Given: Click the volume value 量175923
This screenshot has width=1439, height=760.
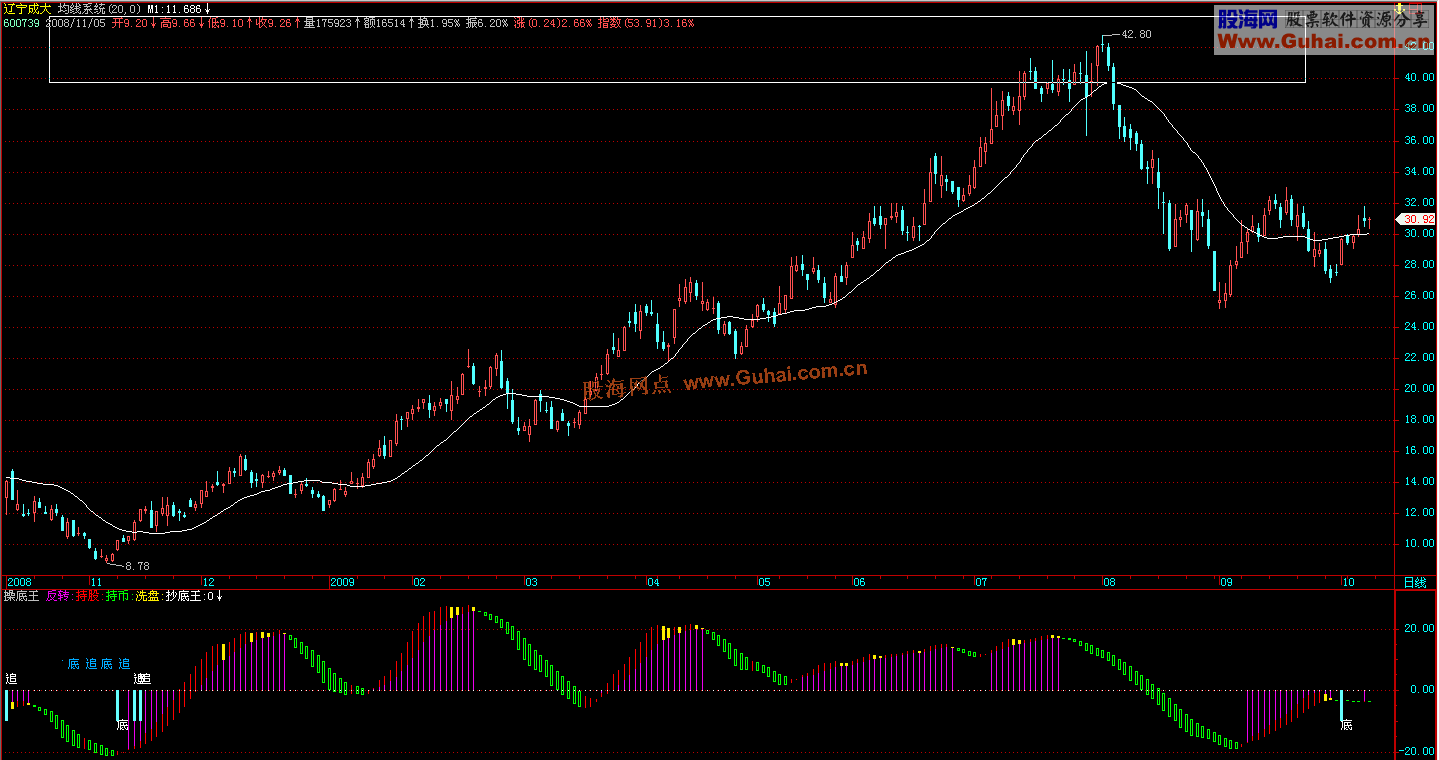Looking at the screenshot, I should click(328, 22).
